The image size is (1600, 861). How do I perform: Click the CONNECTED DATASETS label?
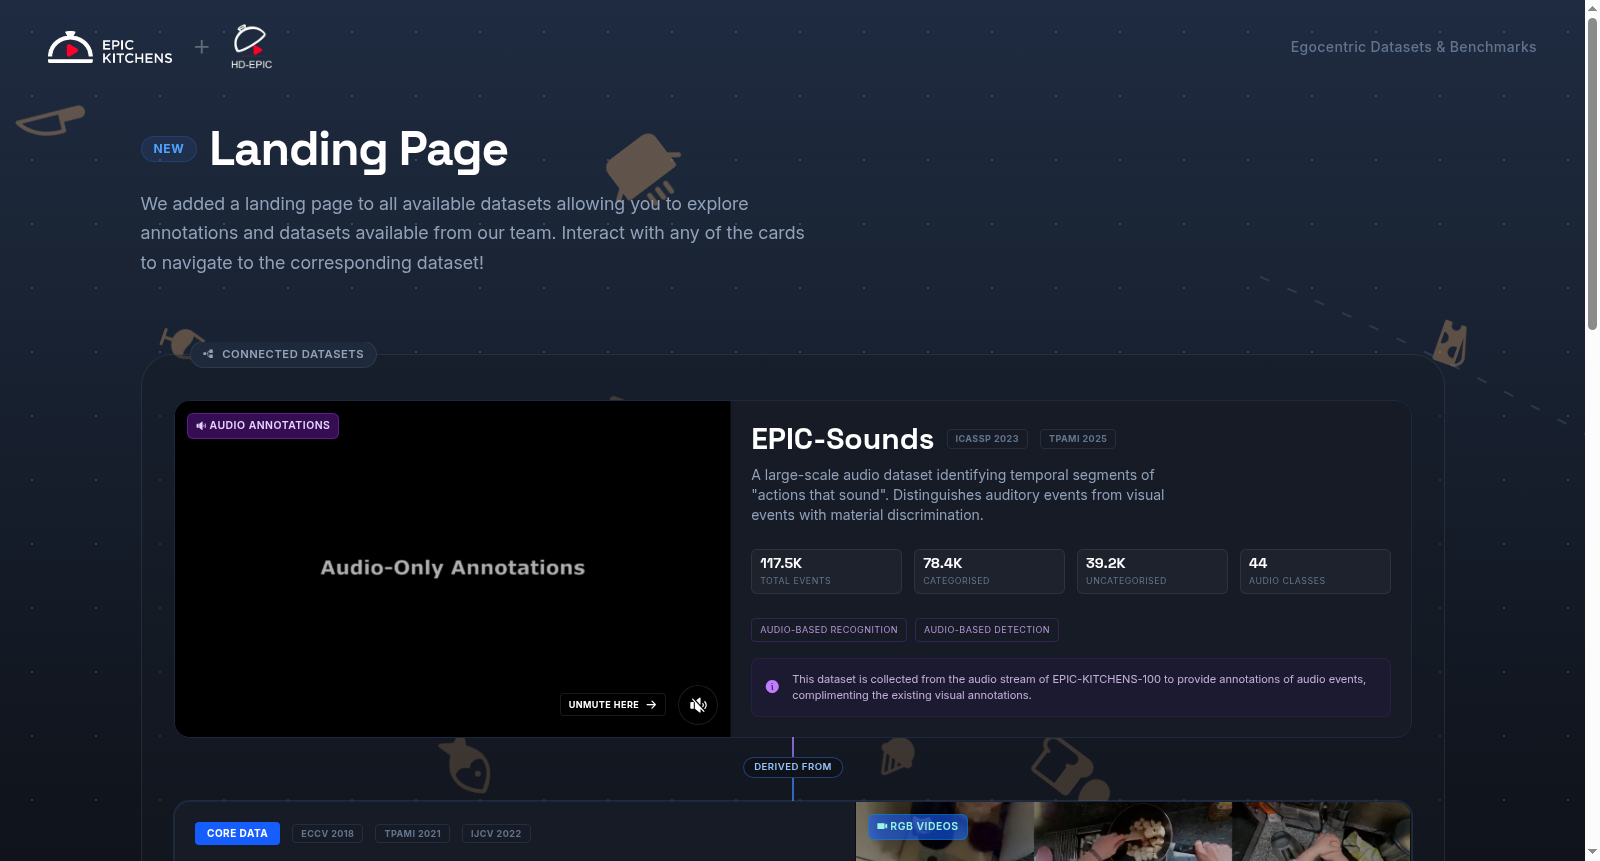tap(283, 354)
